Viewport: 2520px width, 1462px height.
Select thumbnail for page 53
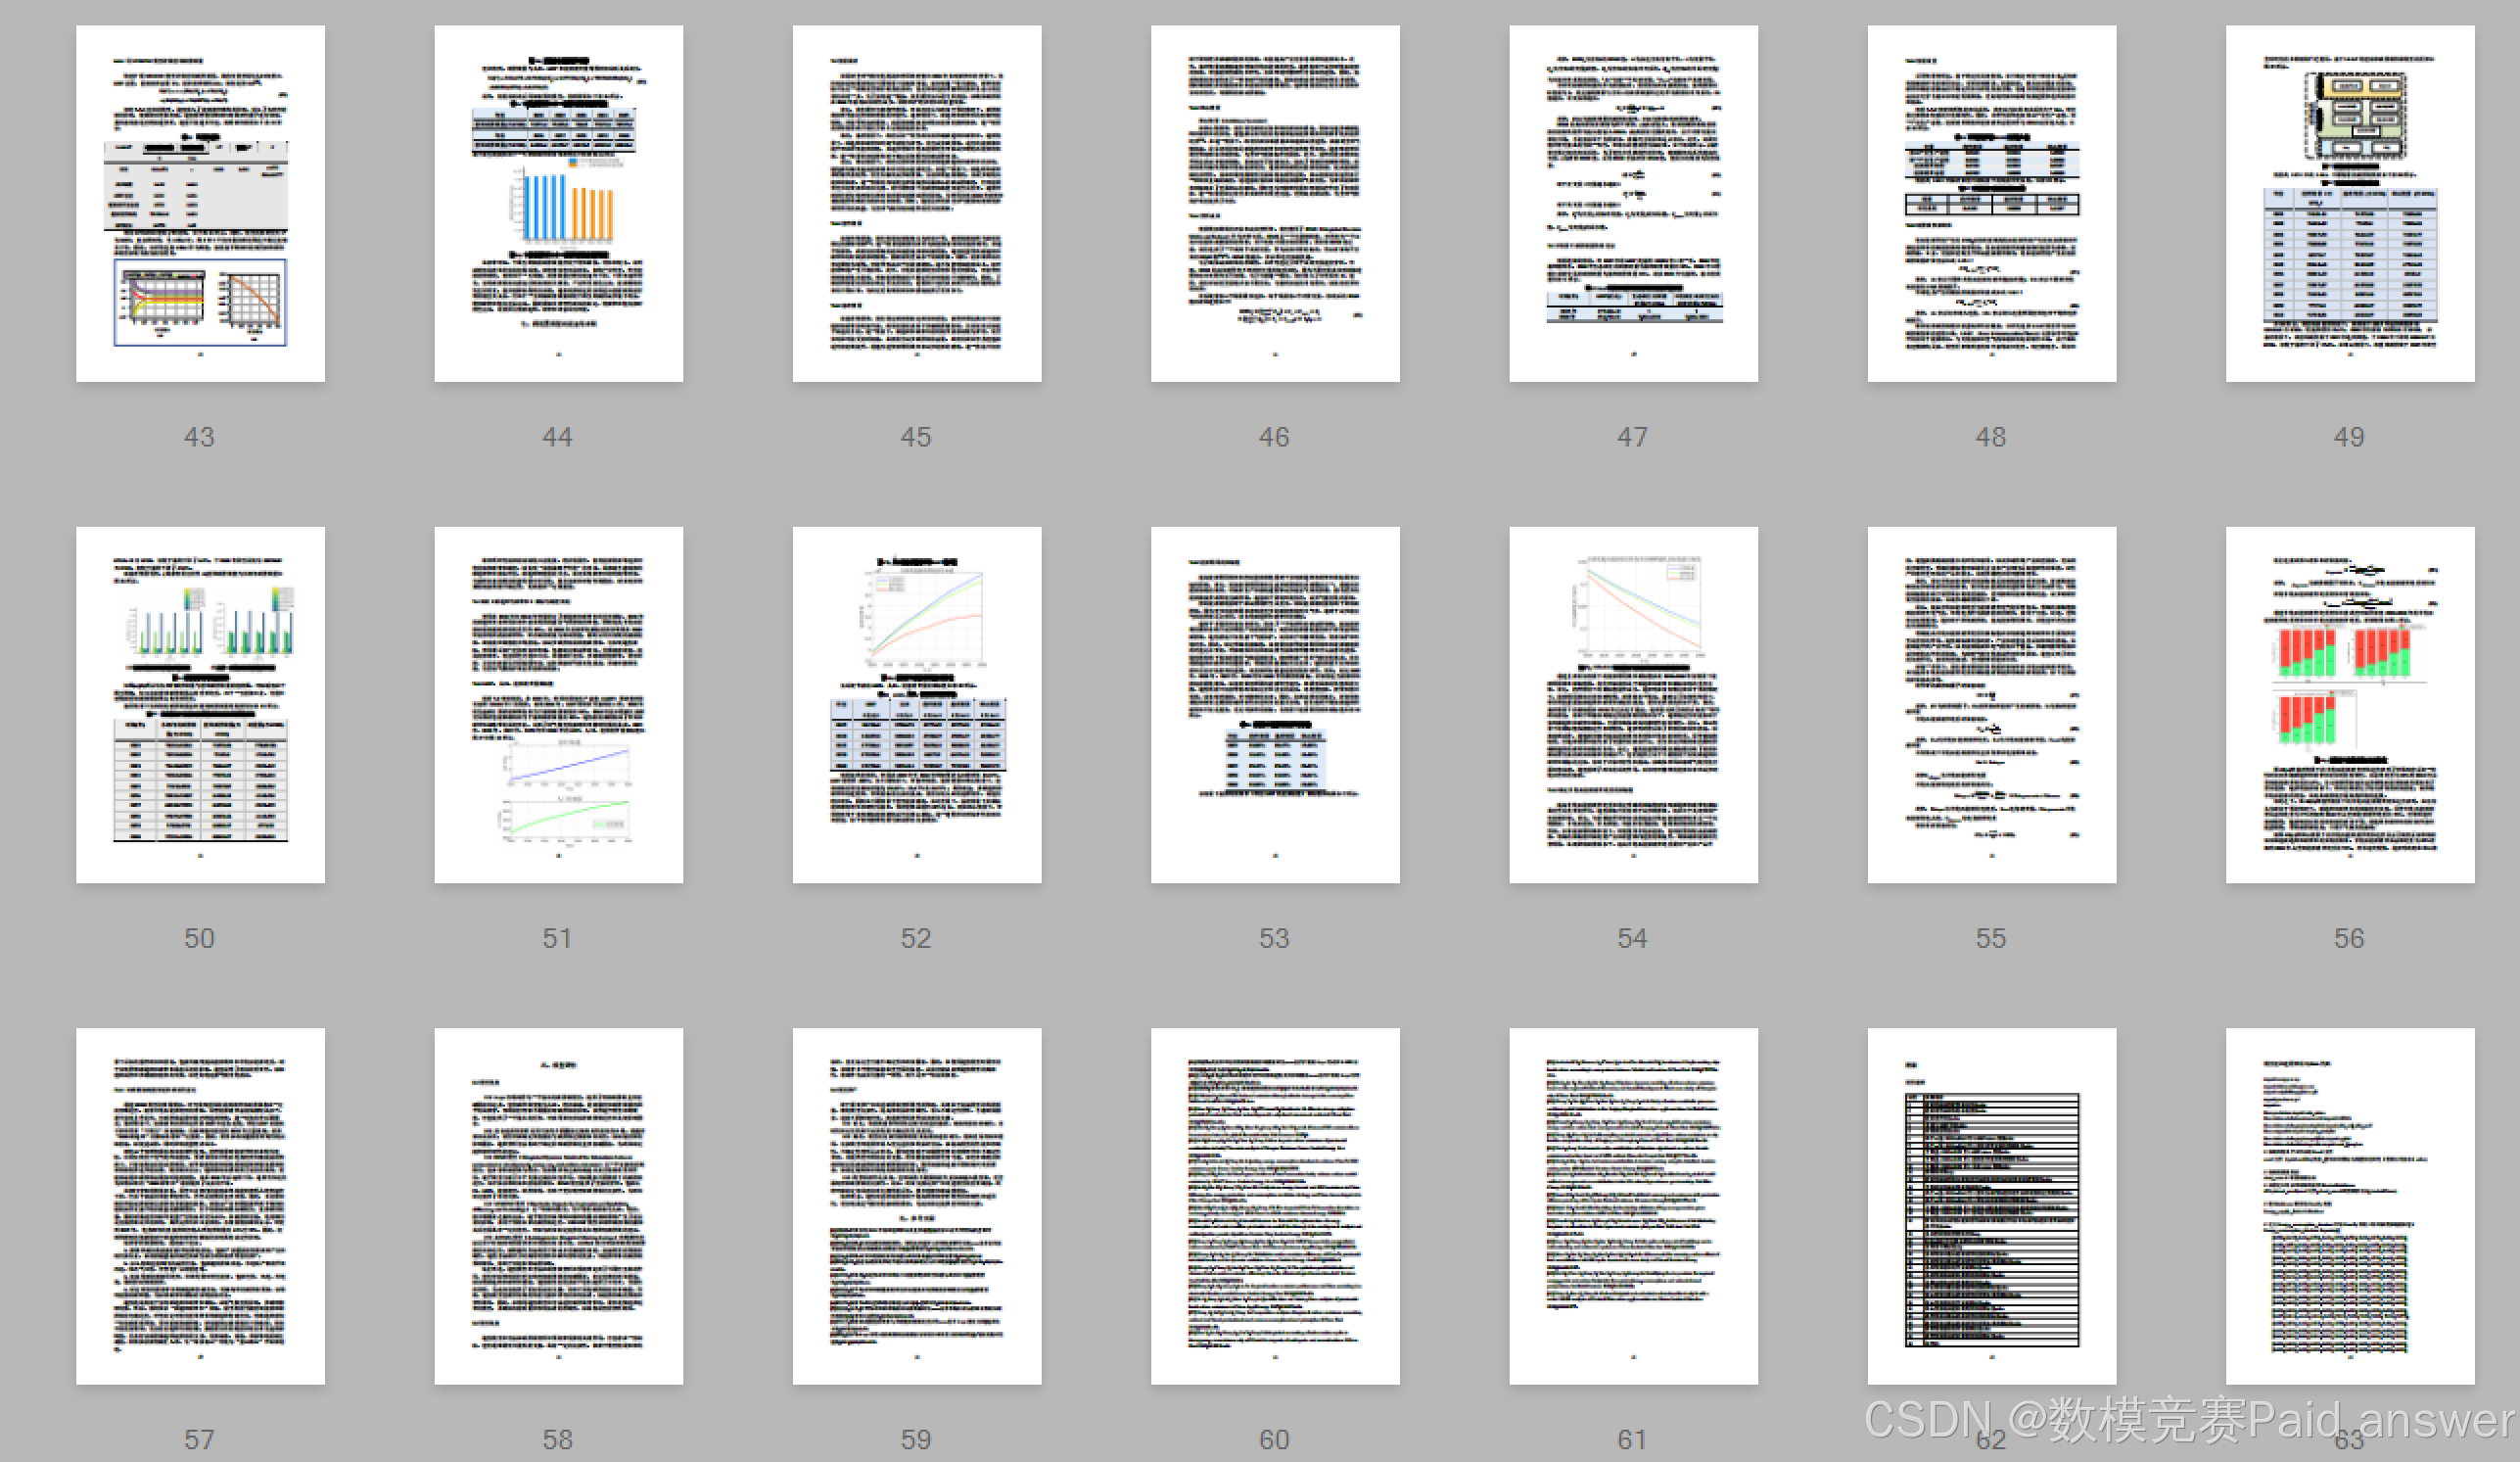point(1275,704)
